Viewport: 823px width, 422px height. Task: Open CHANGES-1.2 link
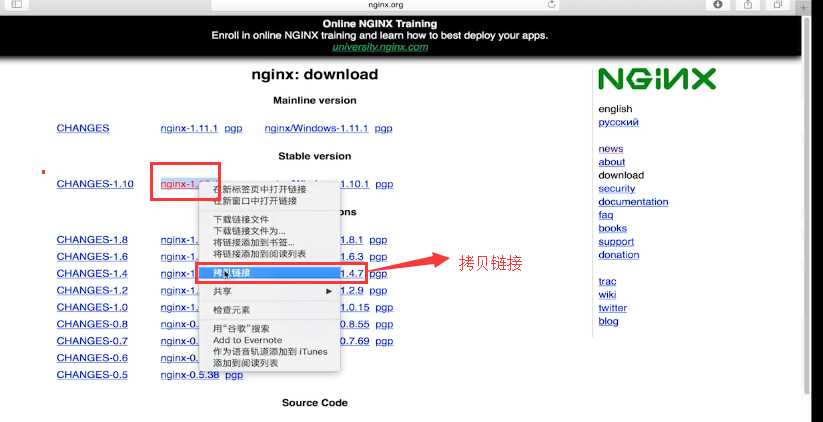(x=92, y=290)
